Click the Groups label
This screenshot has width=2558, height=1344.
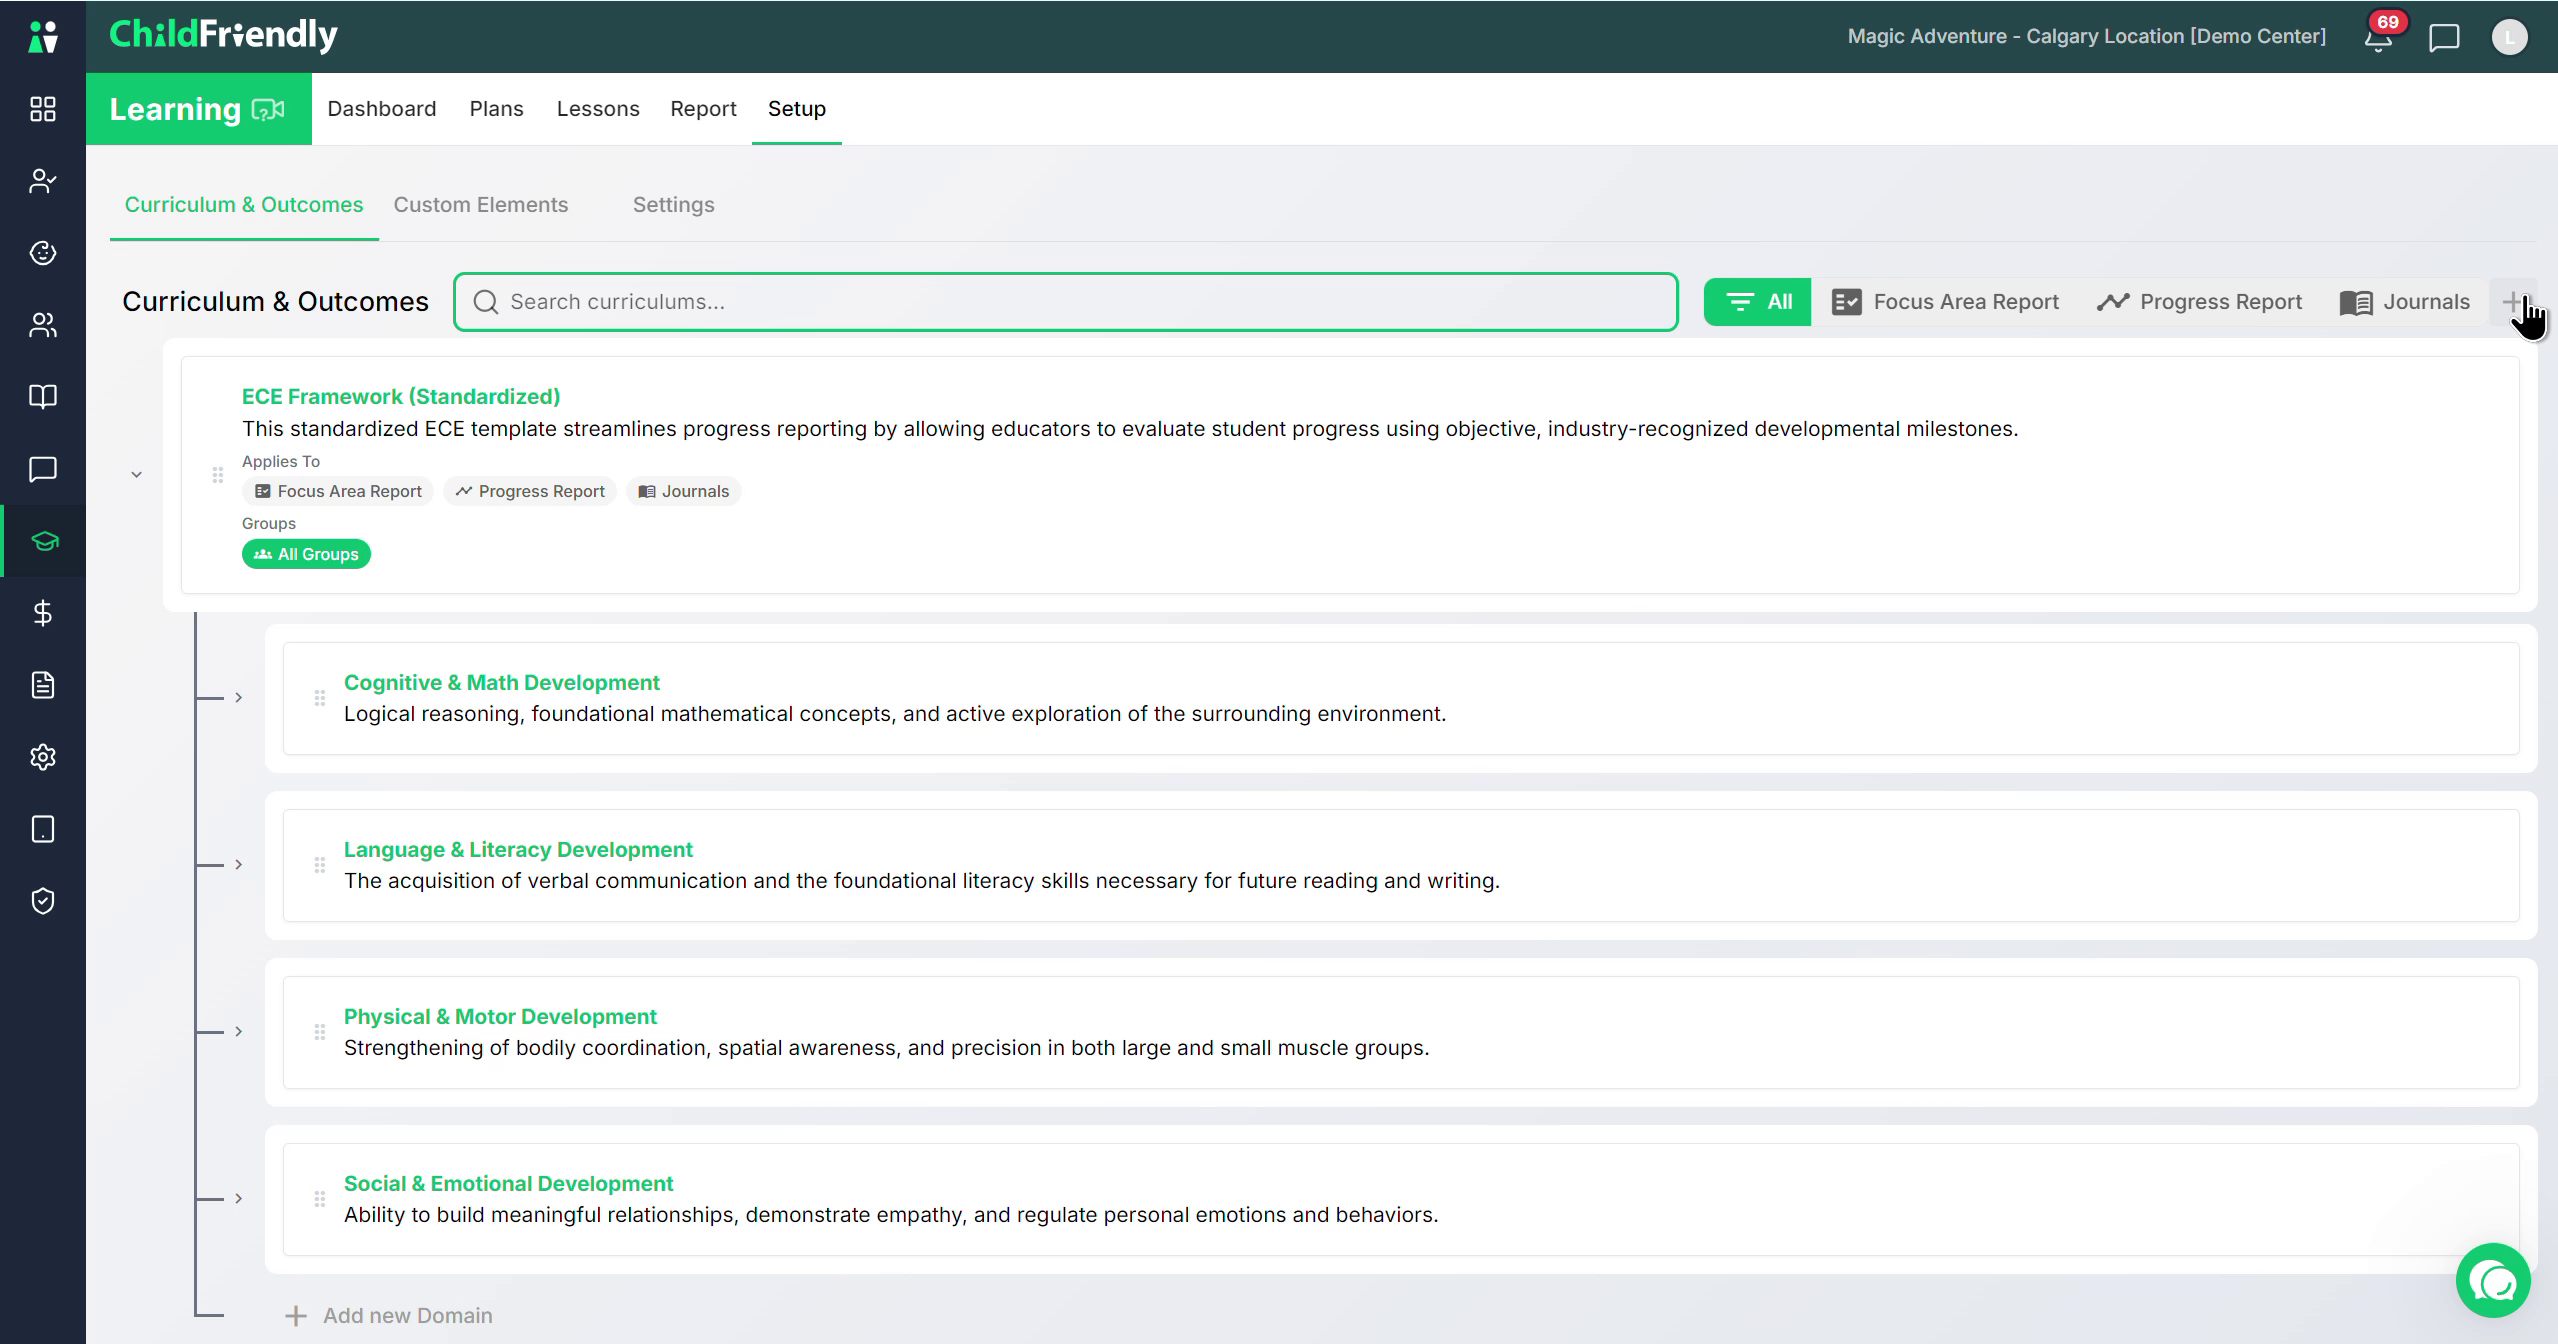[269, 523]
